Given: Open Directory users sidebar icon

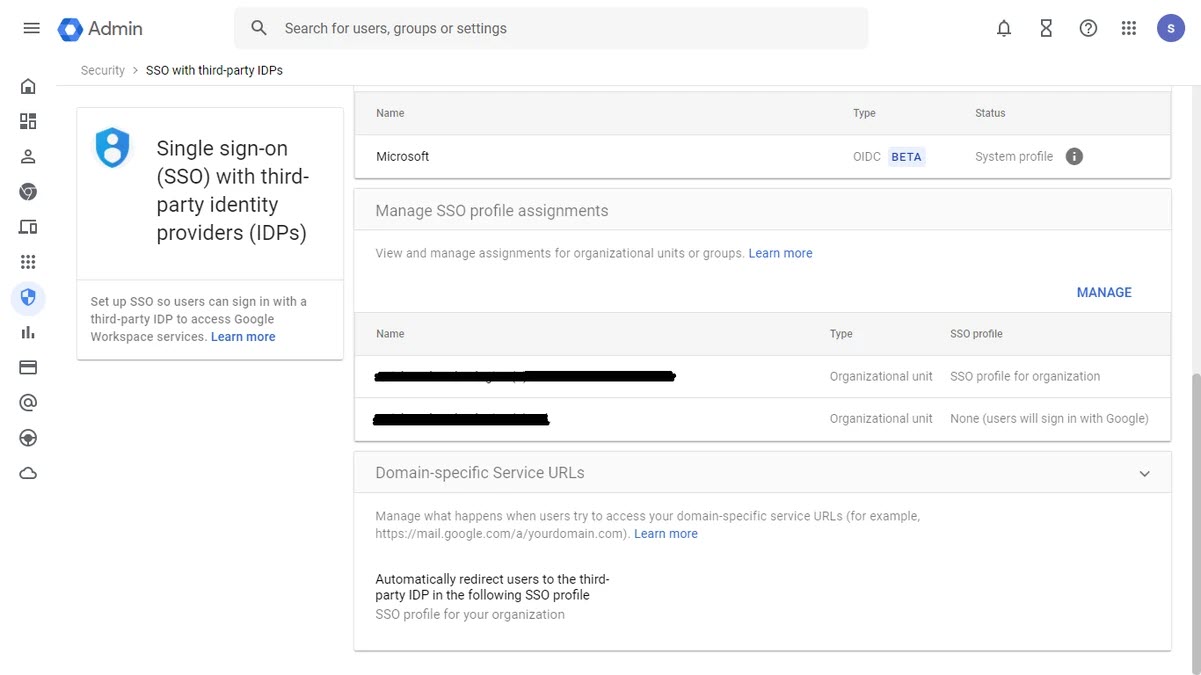Looking at the screenshot, I should [28, 156].
